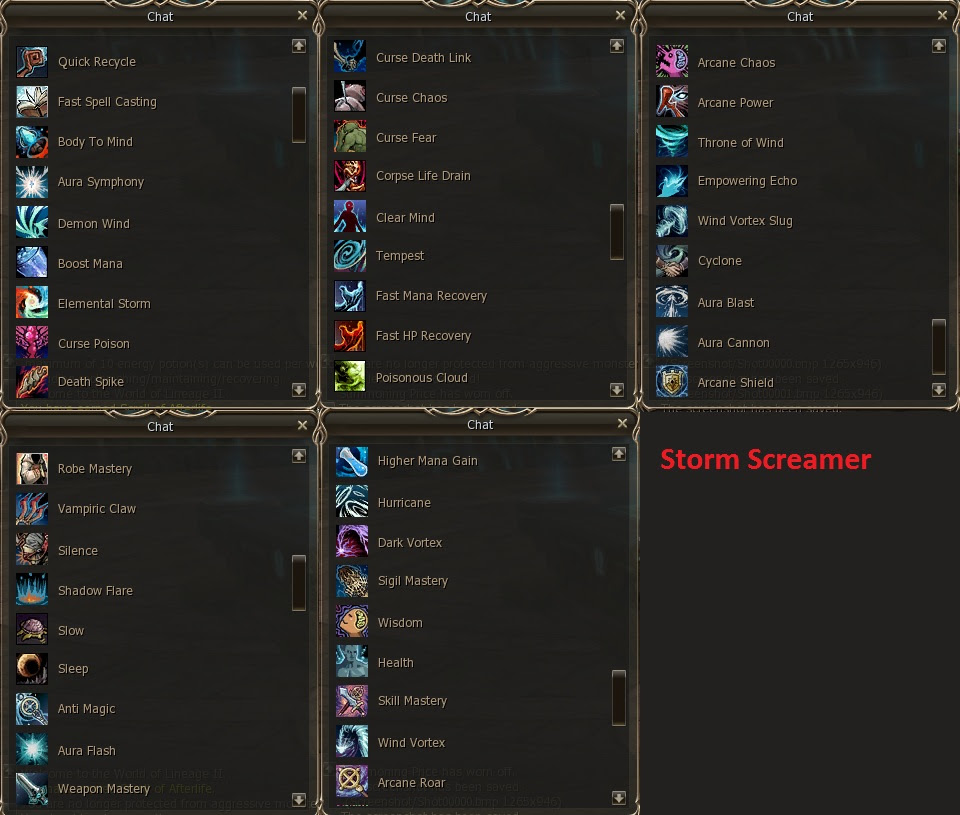Click scroll-up arrow in Quick Recycle panel

click(x=299, y=46)
